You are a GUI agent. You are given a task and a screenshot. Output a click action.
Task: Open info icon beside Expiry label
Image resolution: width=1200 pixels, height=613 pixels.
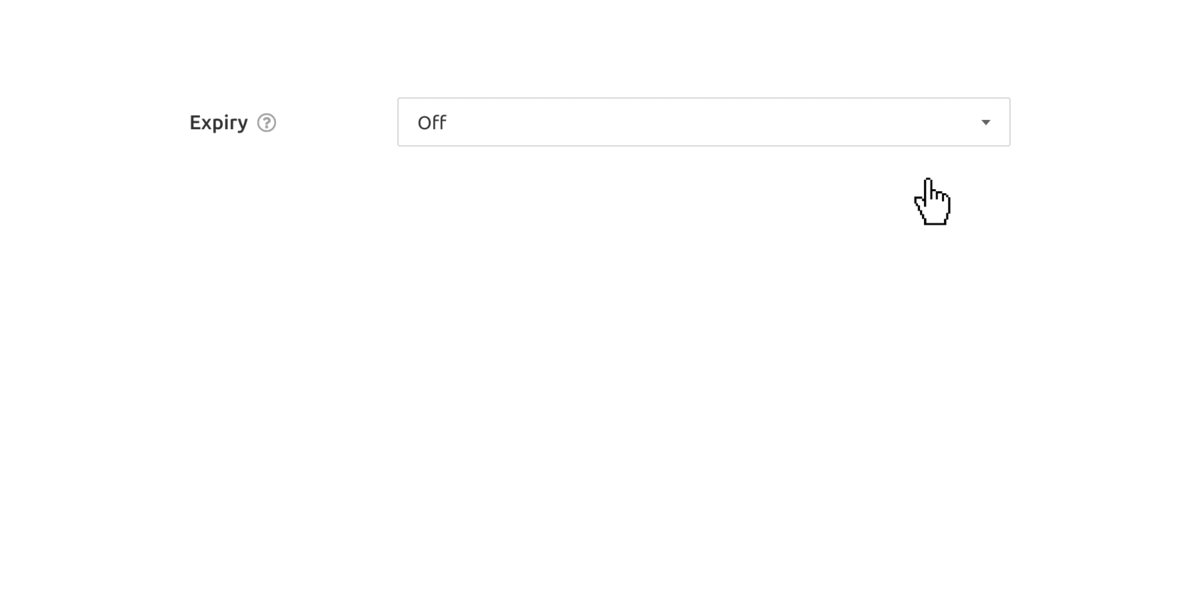coord(266,123)
